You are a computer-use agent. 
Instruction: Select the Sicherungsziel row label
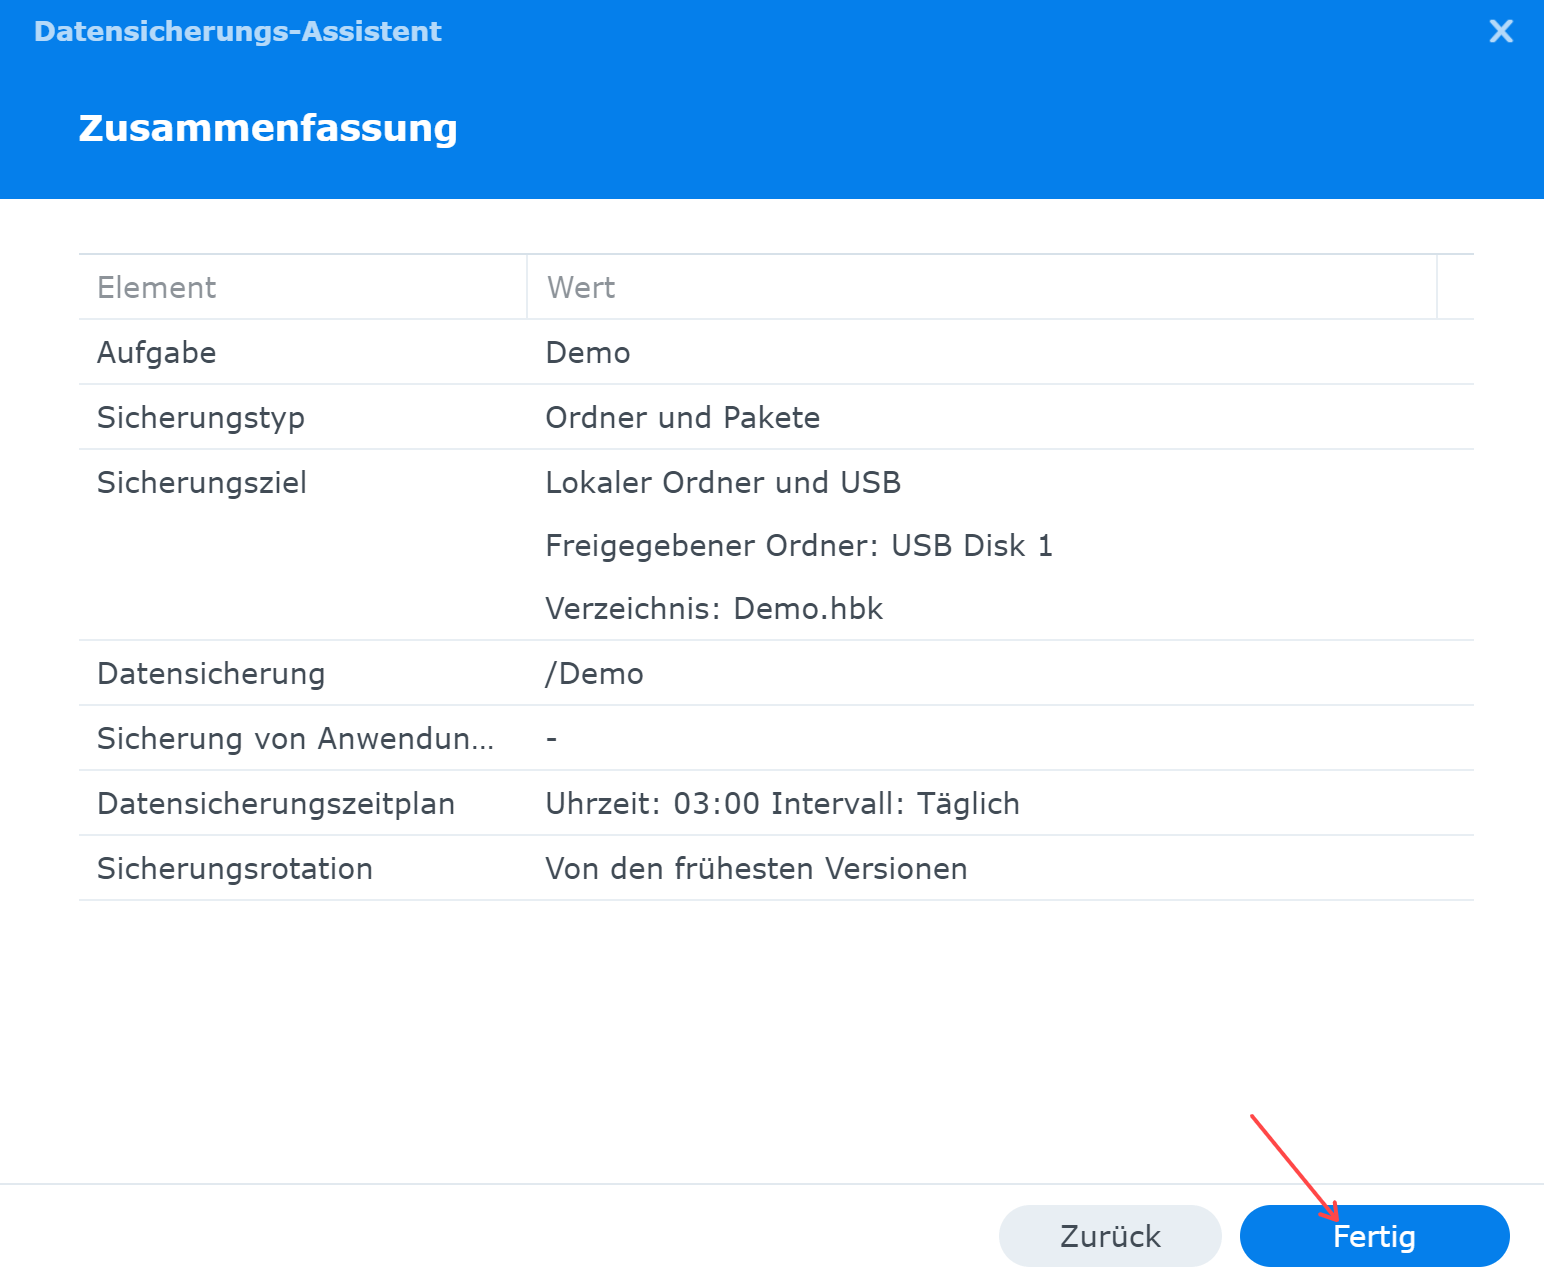point(202,483)
